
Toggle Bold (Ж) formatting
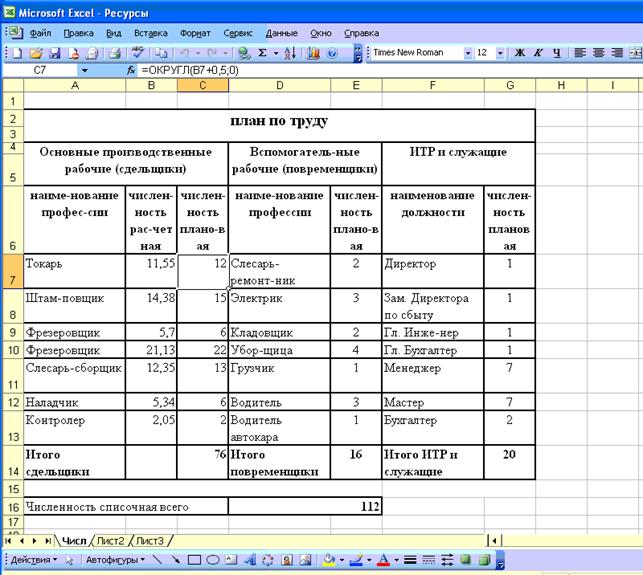click(520, 53)
